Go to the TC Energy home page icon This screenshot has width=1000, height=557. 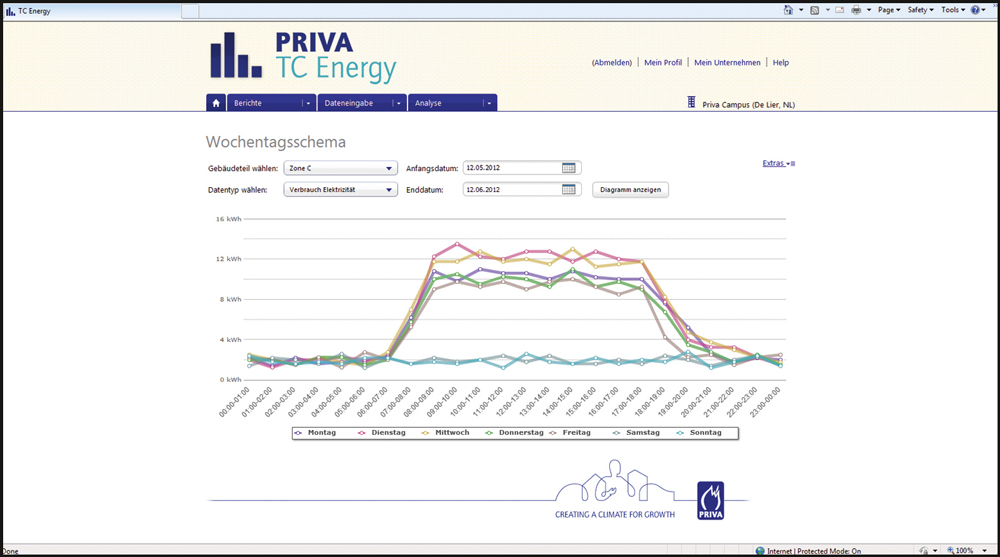coord(216,103)
